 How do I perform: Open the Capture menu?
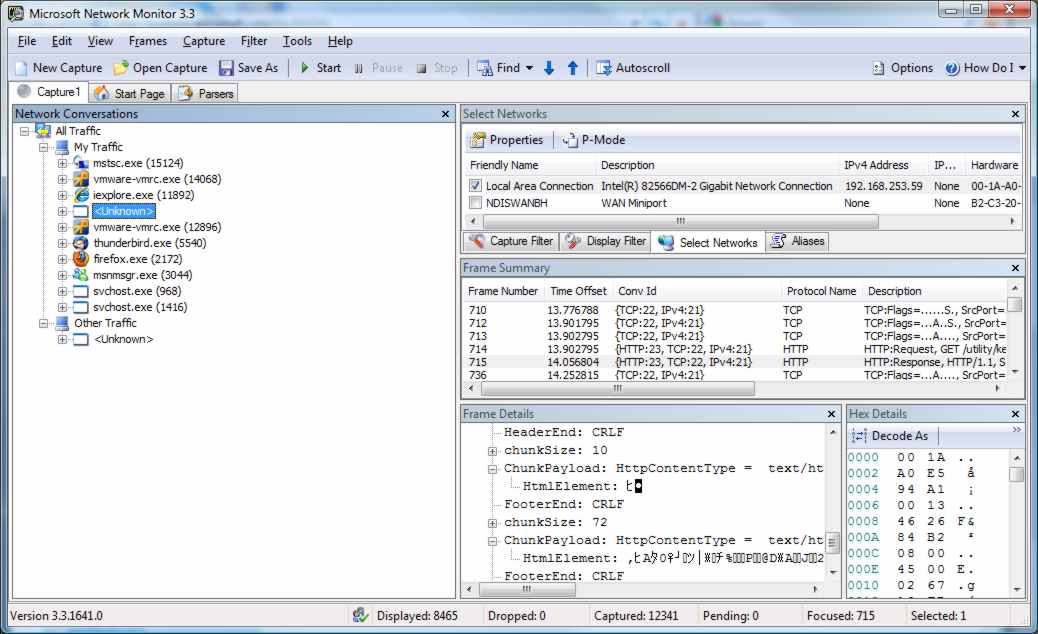coord(204,41)
